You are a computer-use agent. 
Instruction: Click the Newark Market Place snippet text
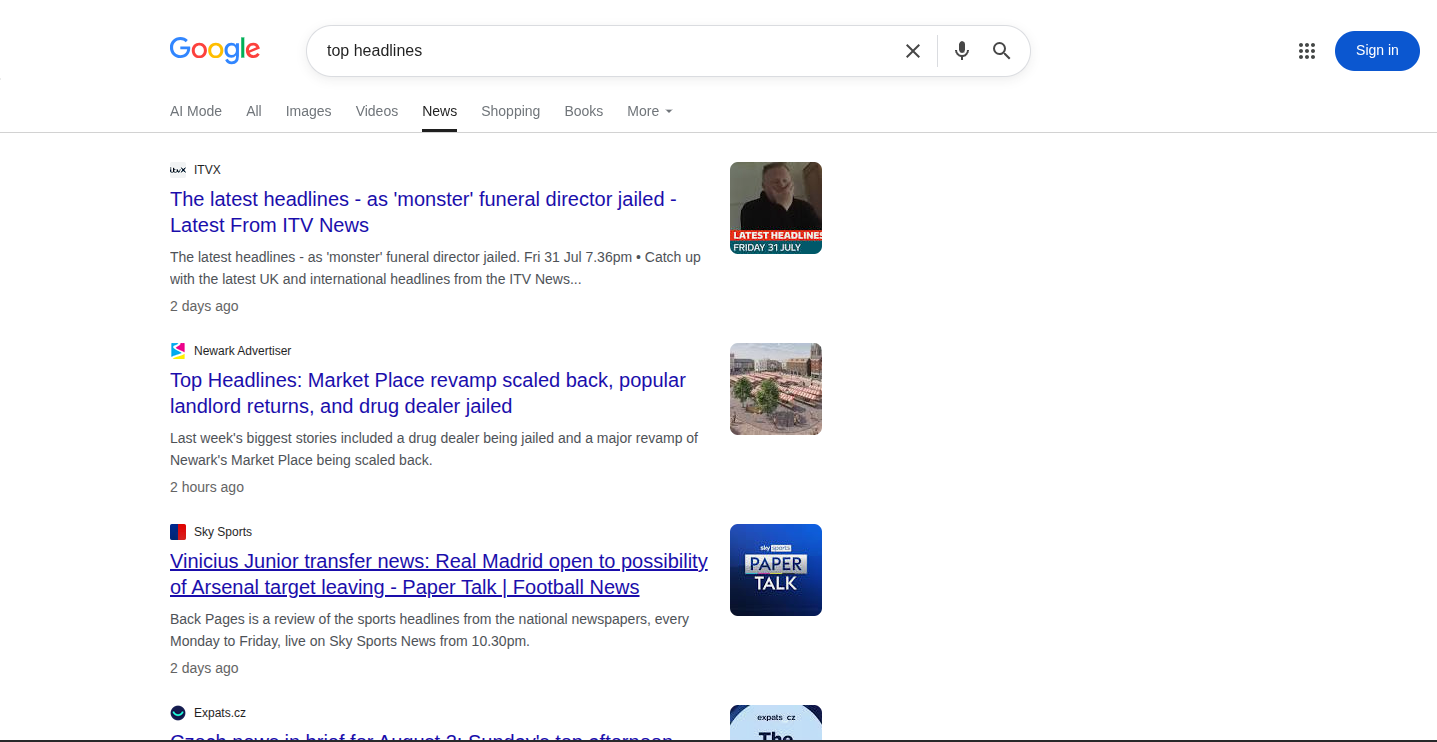click(434, 449)
